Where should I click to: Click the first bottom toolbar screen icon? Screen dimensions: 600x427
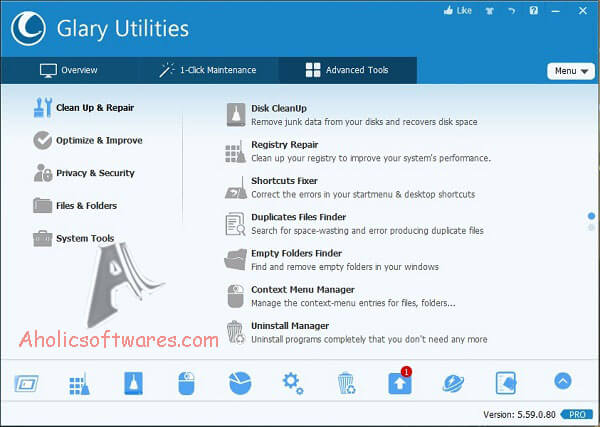coord(26,383)
